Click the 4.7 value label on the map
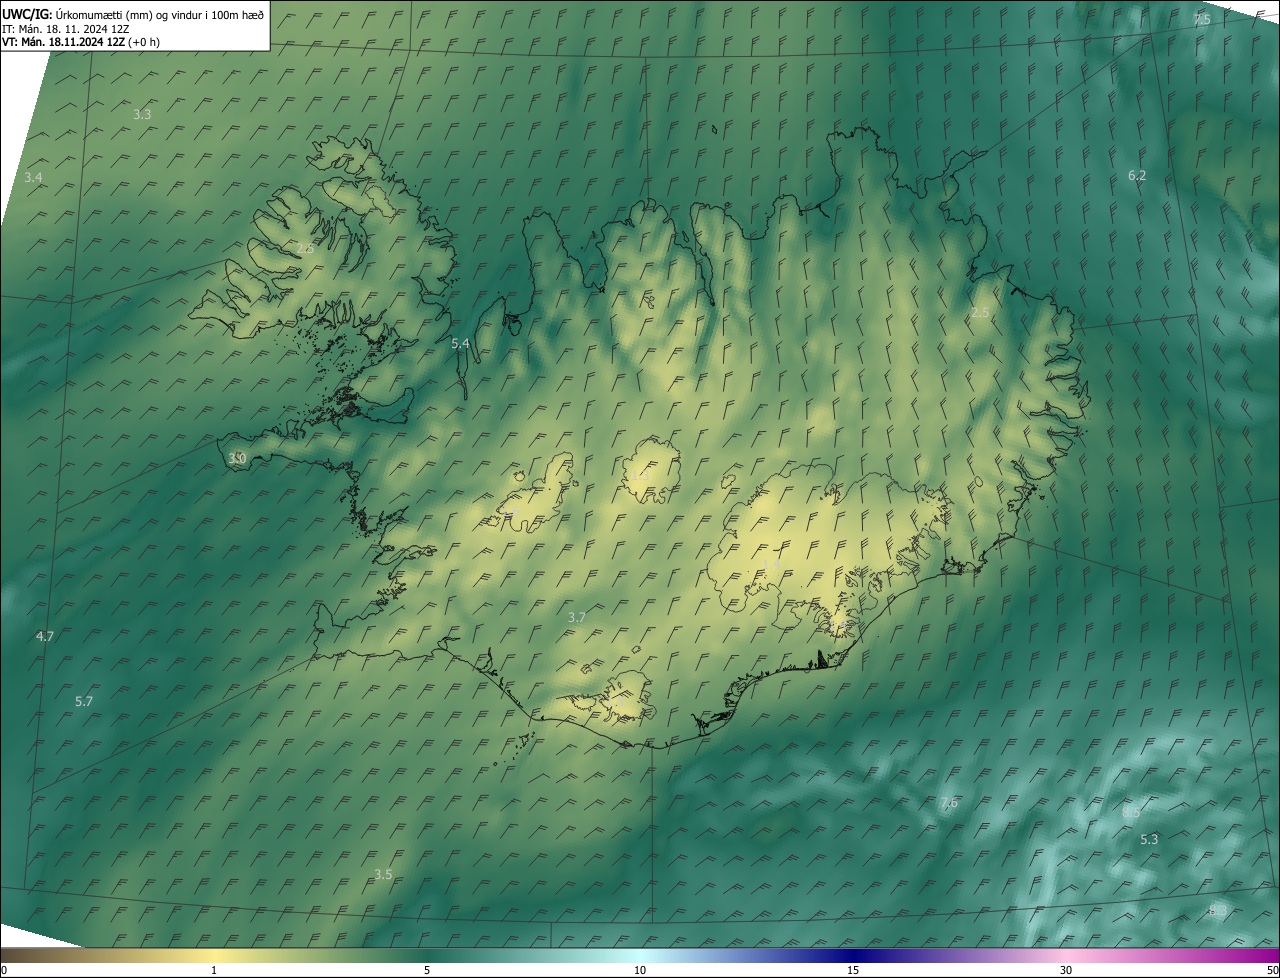 [x=44, y=636]
